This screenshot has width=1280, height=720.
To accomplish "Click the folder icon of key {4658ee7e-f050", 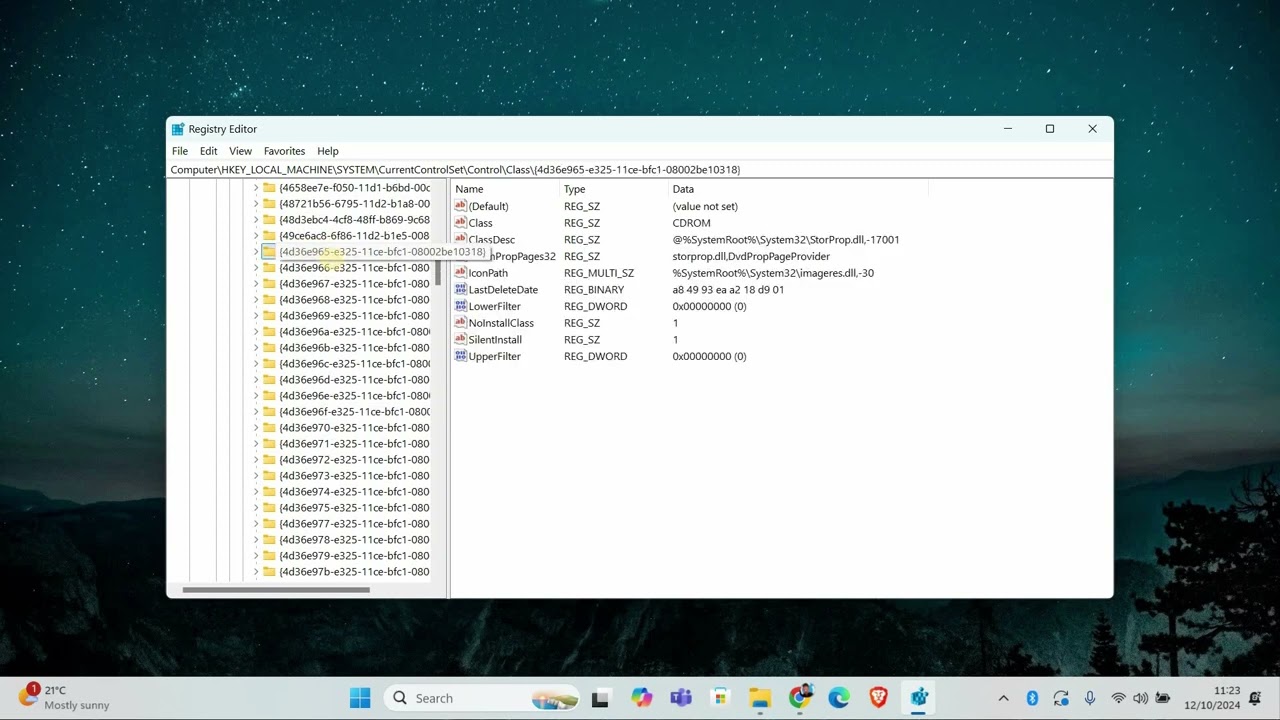I will tap(269, 188).
